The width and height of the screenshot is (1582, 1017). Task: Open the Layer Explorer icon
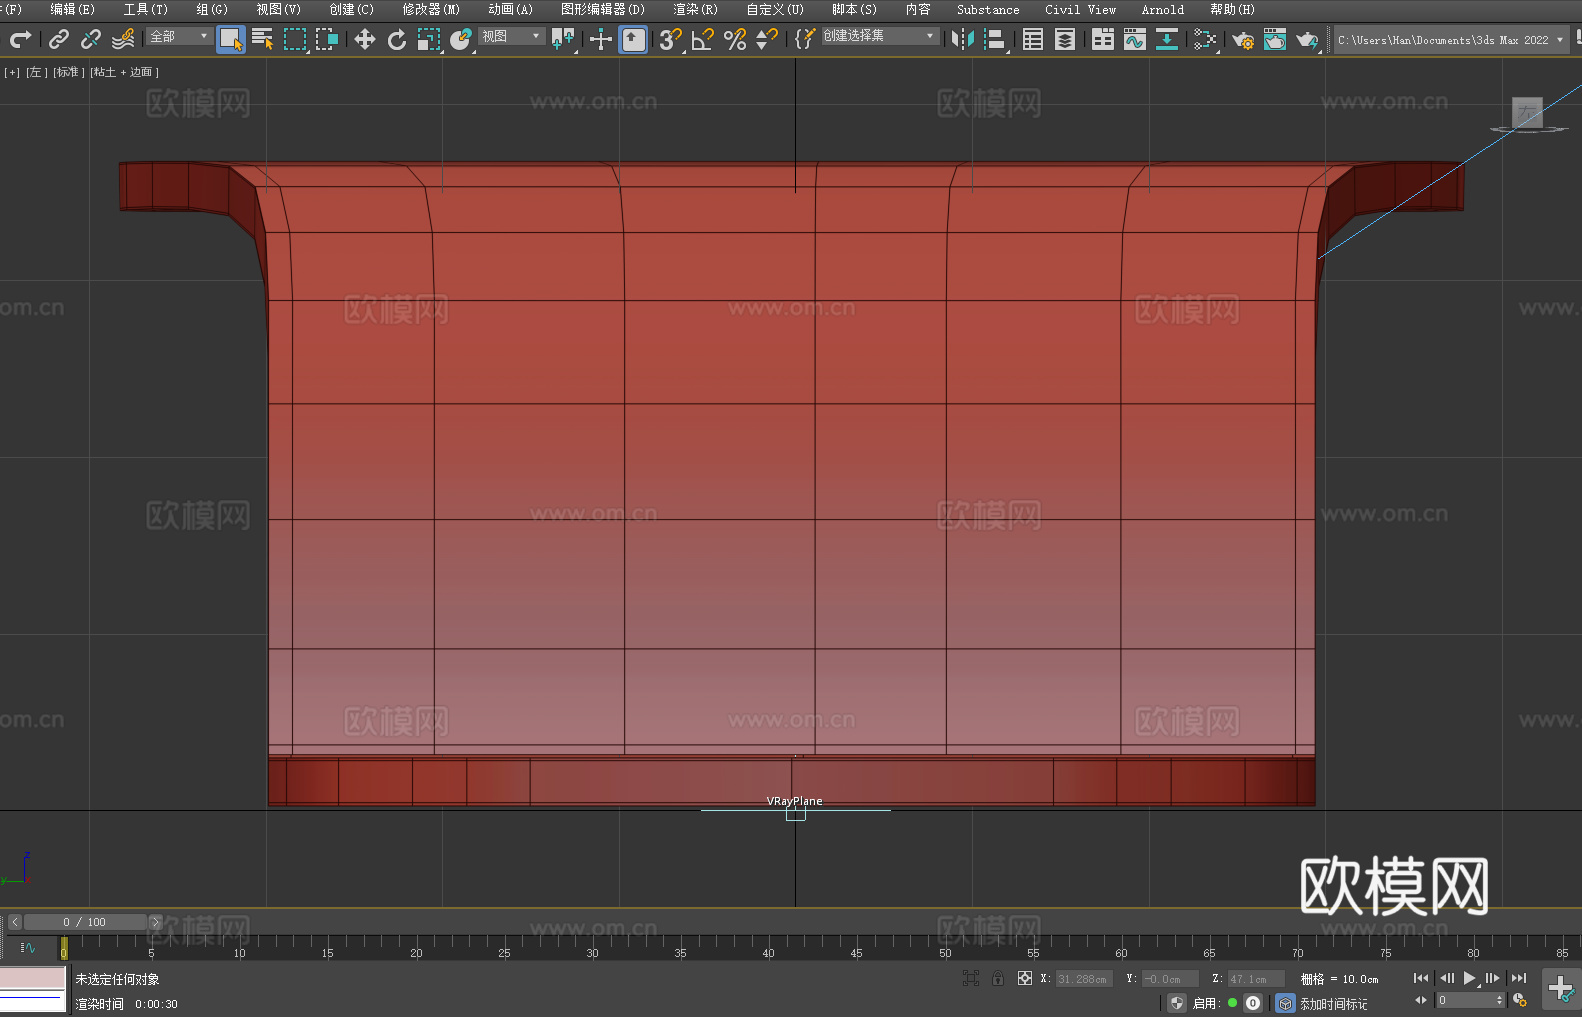[1065, 39]
